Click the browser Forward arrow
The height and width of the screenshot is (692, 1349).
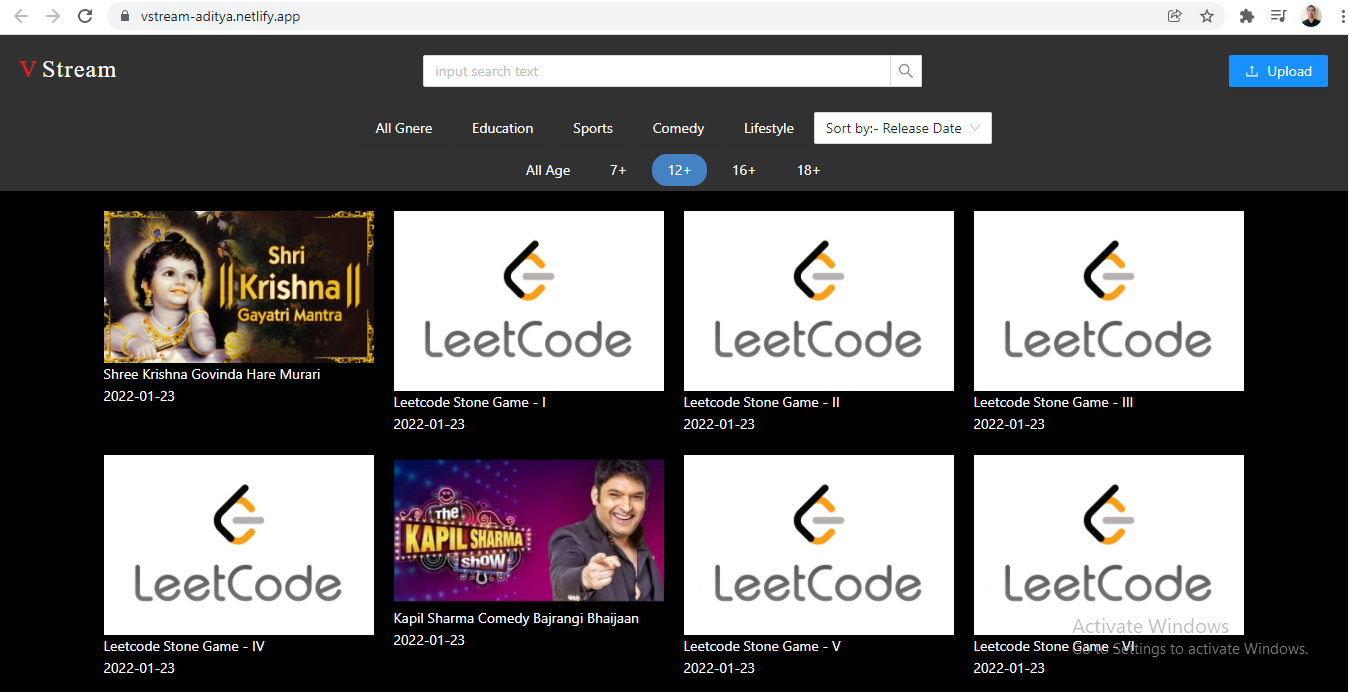click(x=53, y=16)
